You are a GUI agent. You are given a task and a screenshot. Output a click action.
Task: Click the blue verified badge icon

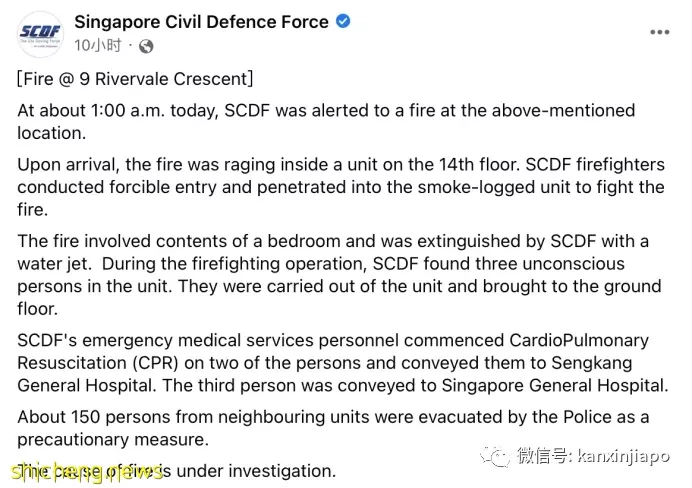pos(343,21)
